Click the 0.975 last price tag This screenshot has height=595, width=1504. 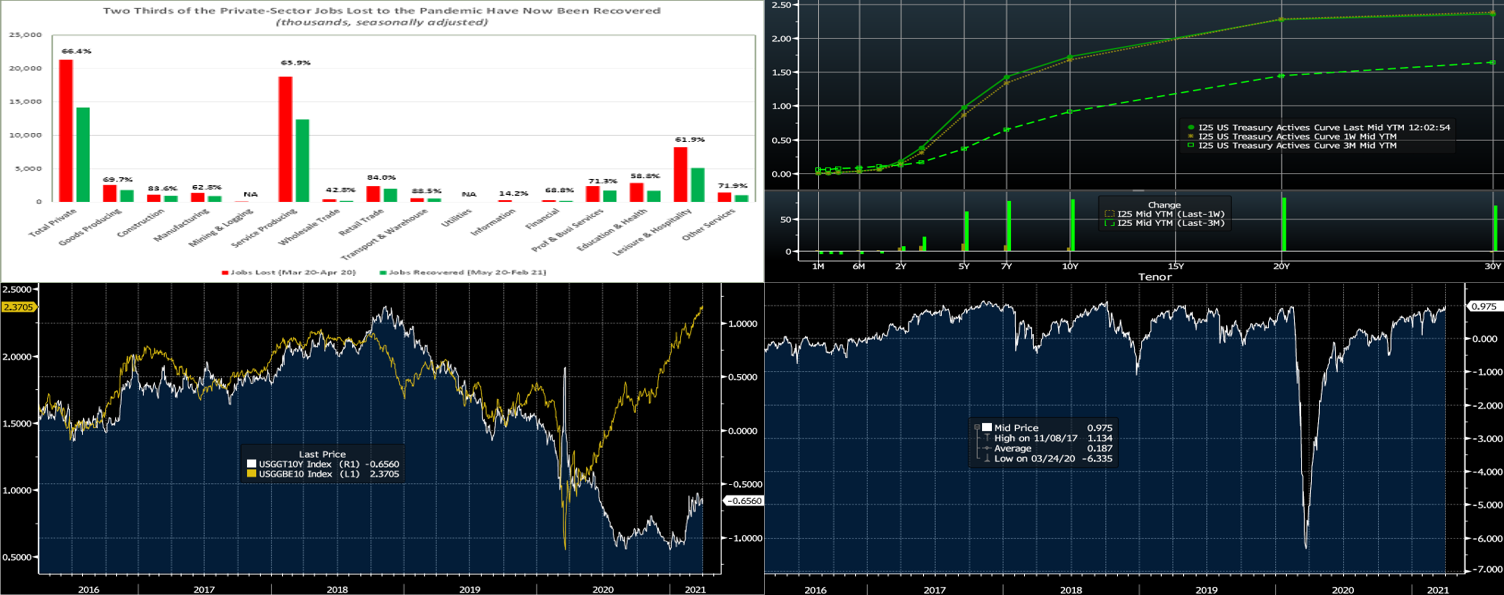[x=1481, y=307]
